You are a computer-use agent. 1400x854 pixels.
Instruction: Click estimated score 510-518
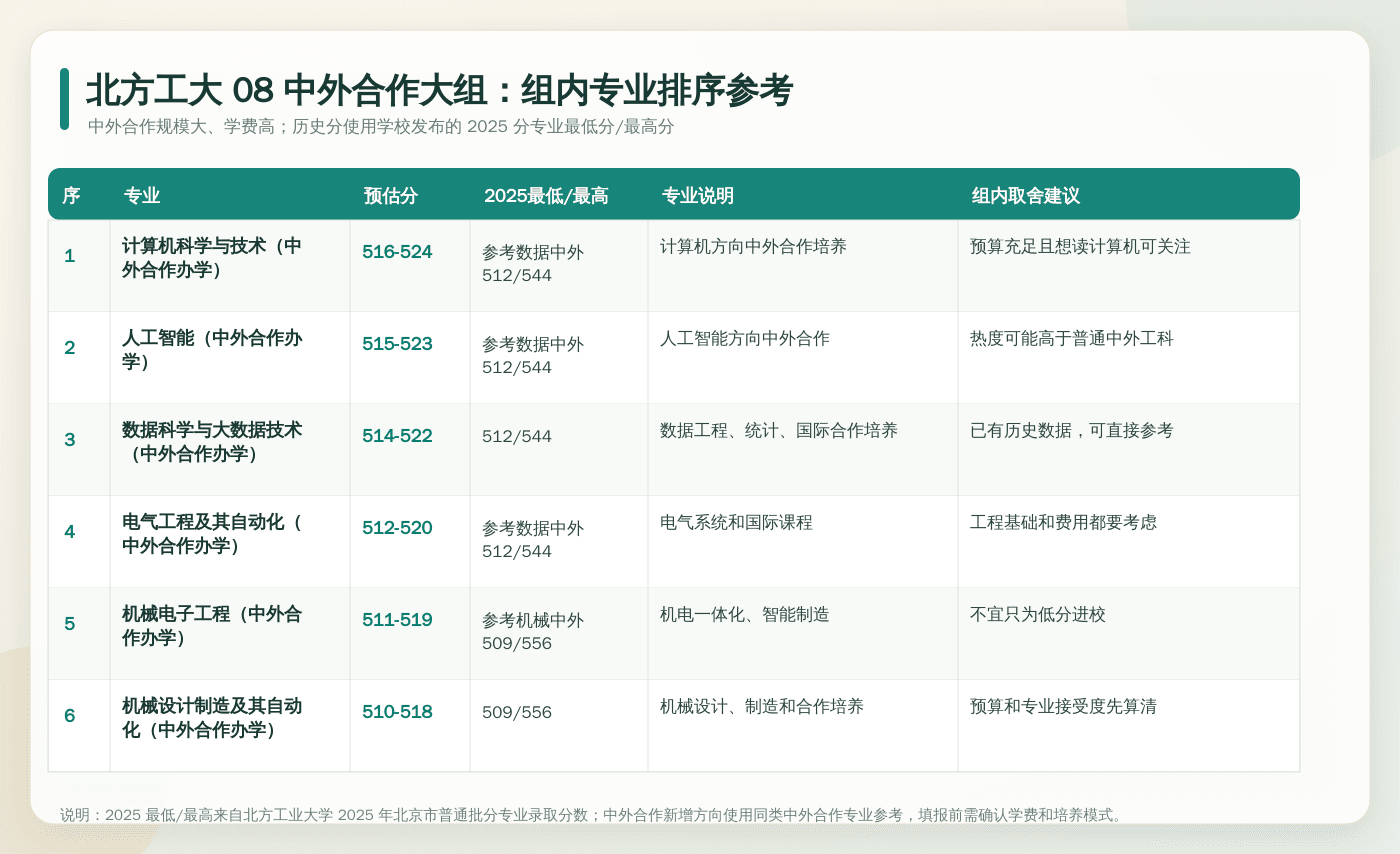pos(397,712)
